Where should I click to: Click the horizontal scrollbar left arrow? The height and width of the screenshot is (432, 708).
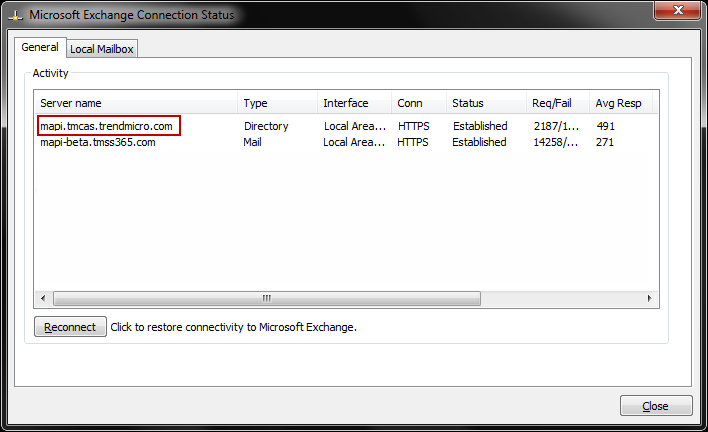pyautogui.click(x=44, y=298)
